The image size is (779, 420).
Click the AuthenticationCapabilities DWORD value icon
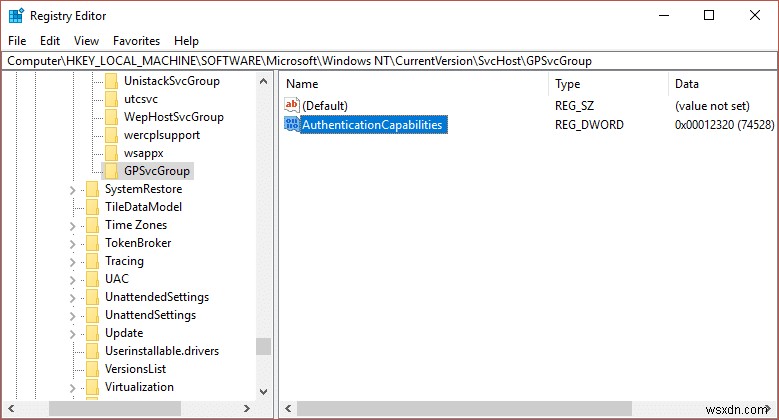coord(292,124)
